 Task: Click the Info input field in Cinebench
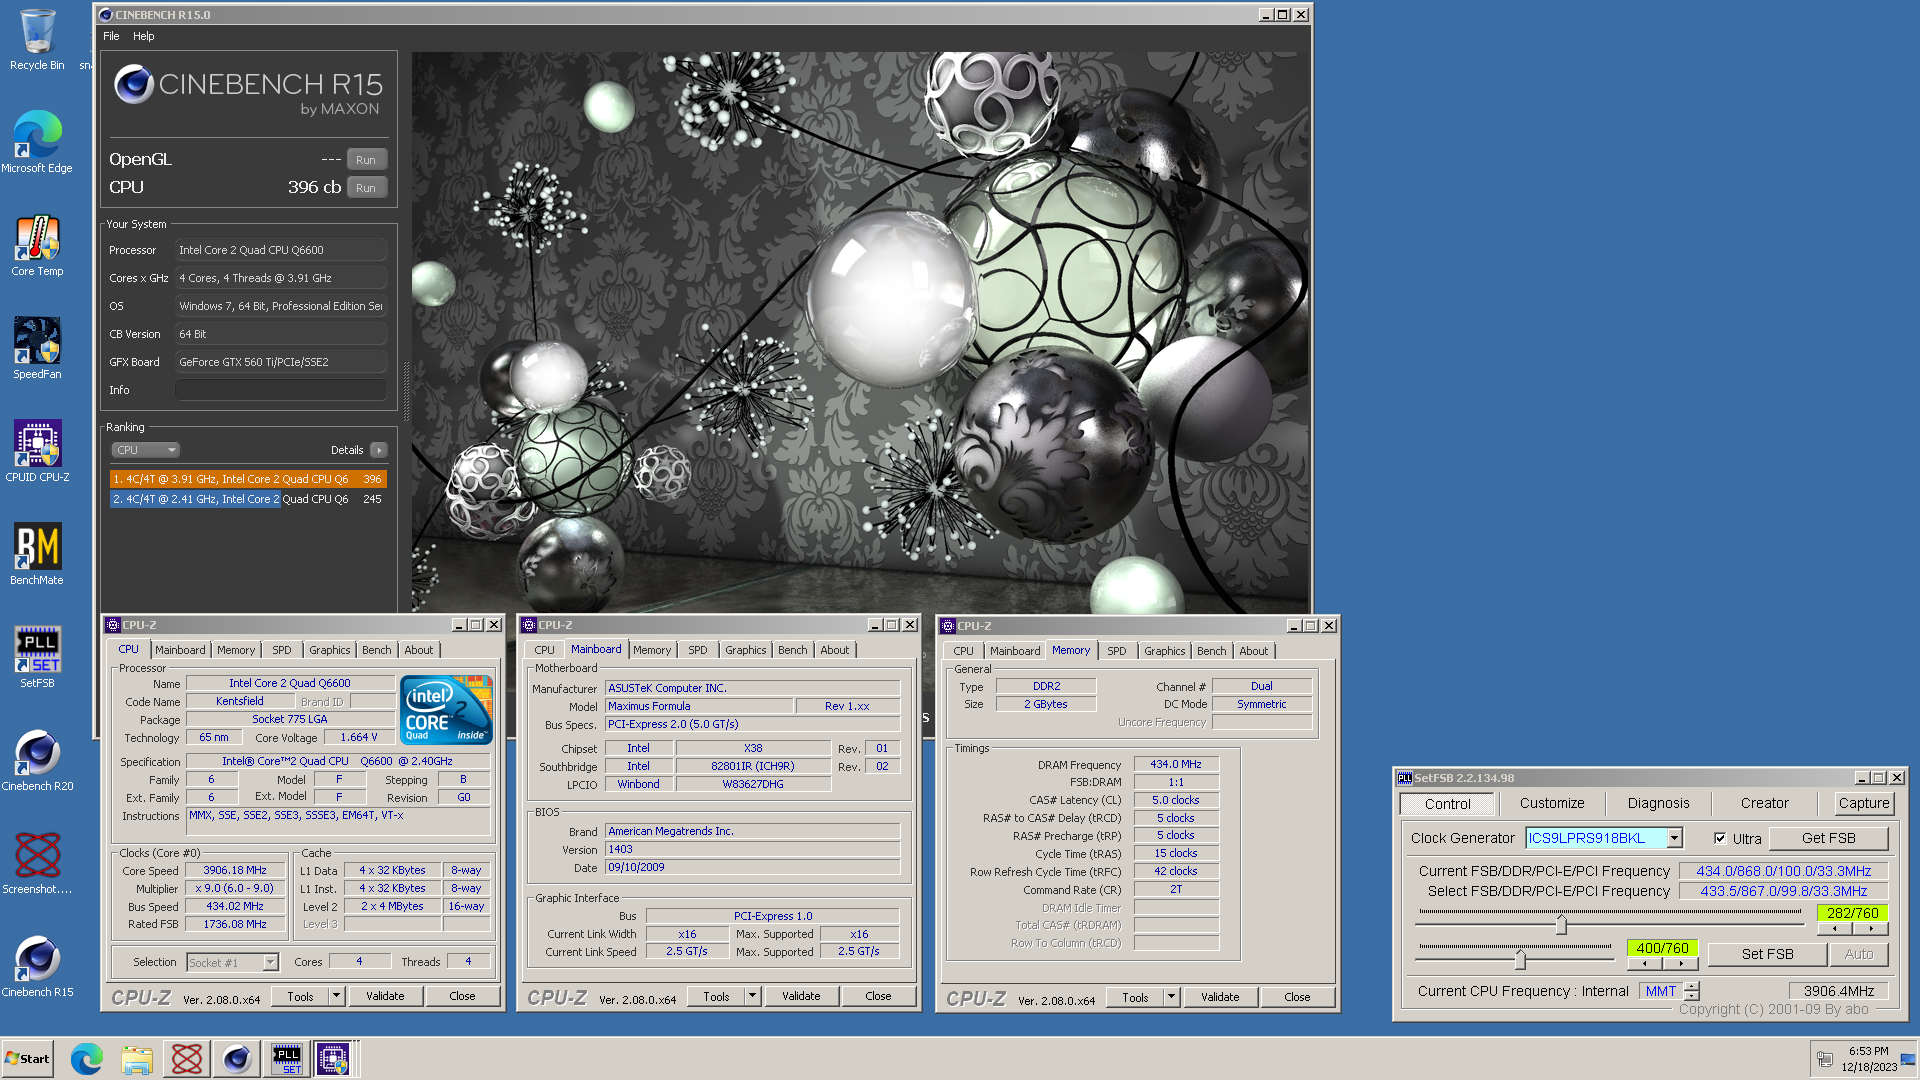(x=281, y=390)
